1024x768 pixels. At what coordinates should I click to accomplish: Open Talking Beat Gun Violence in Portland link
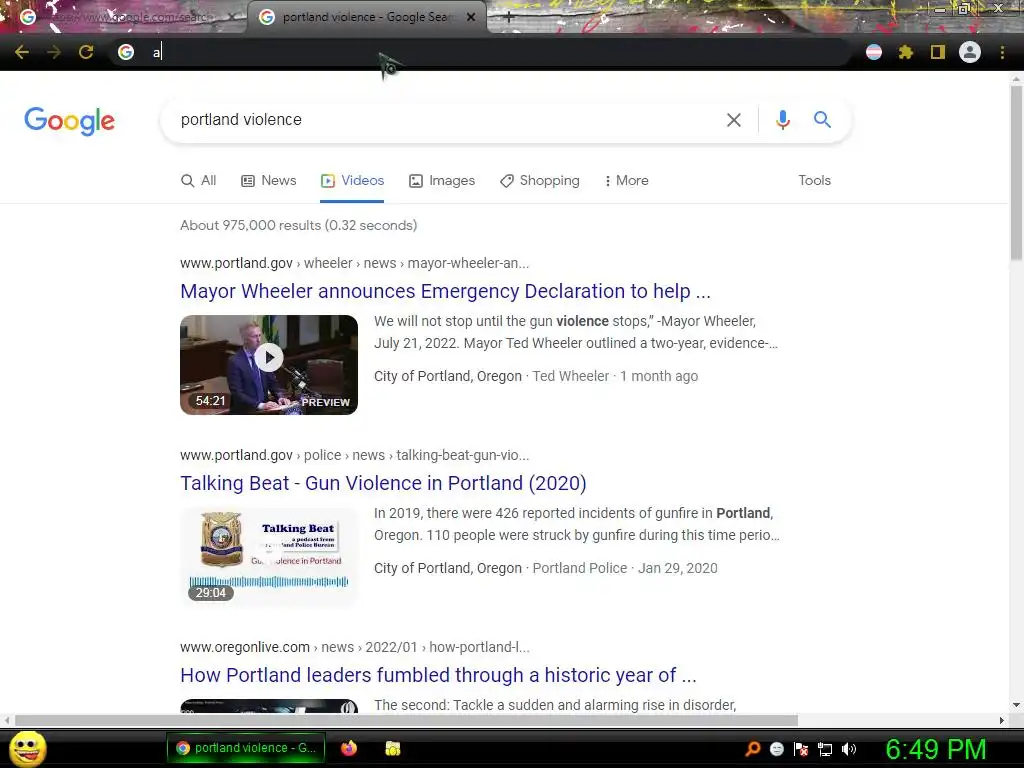point(383,483)
